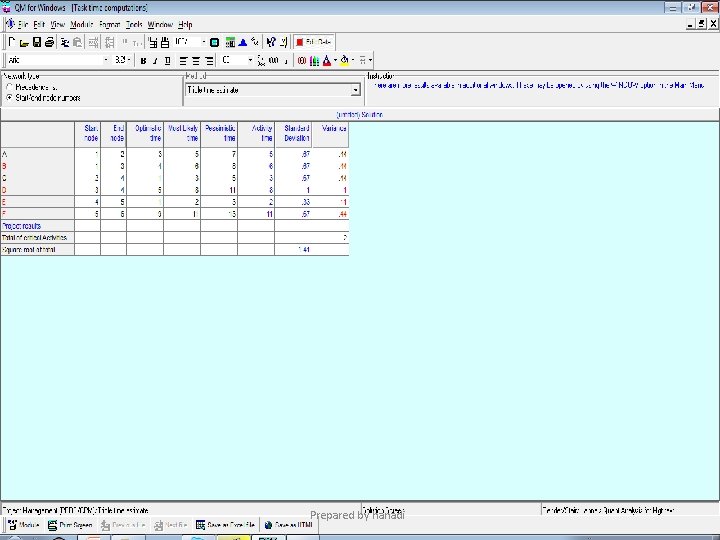This screenshot has height=540, width=720.
Task: Restore the inner document window
Action: [x=701, y=24]
